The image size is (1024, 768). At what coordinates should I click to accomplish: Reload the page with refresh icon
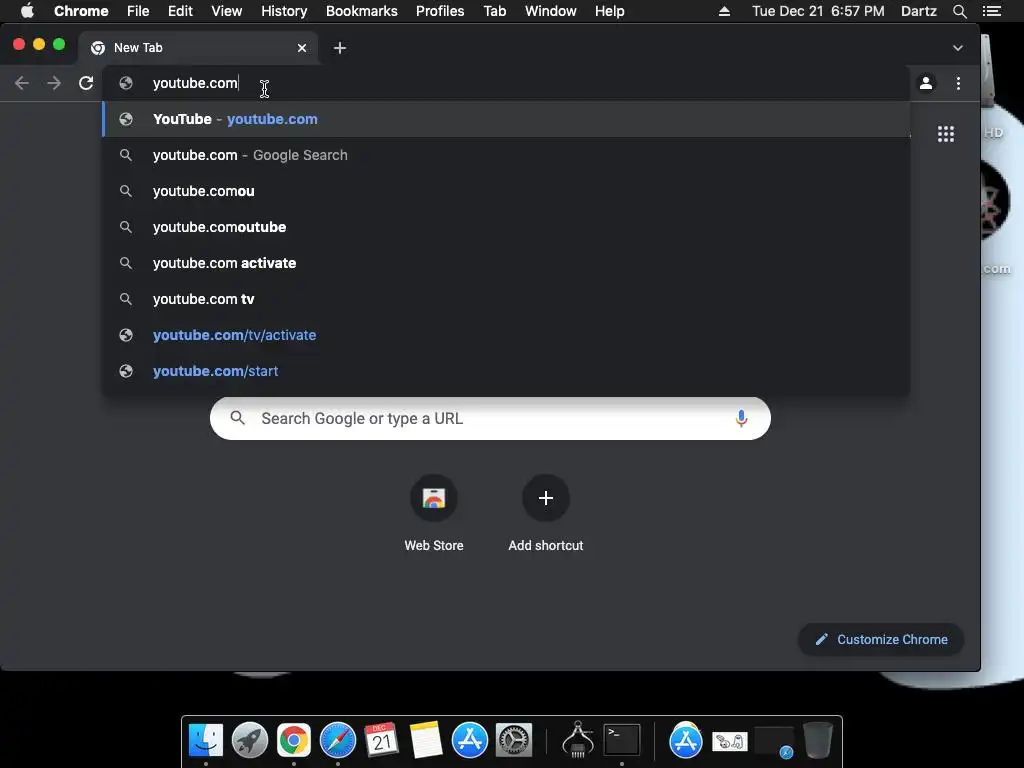(x=86, y=83)
